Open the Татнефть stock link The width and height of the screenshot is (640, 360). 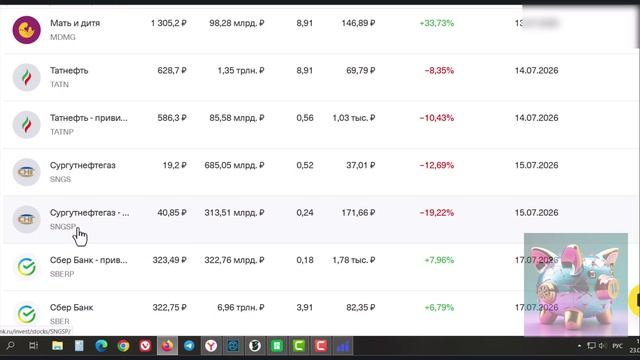(69, 71)
